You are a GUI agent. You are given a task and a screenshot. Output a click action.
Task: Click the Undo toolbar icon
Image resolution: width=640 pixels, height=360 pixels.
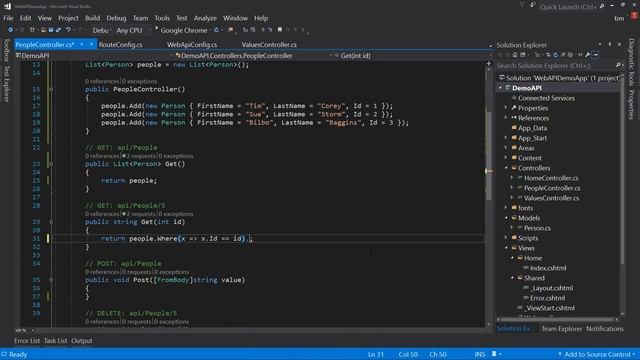[68, 30]
